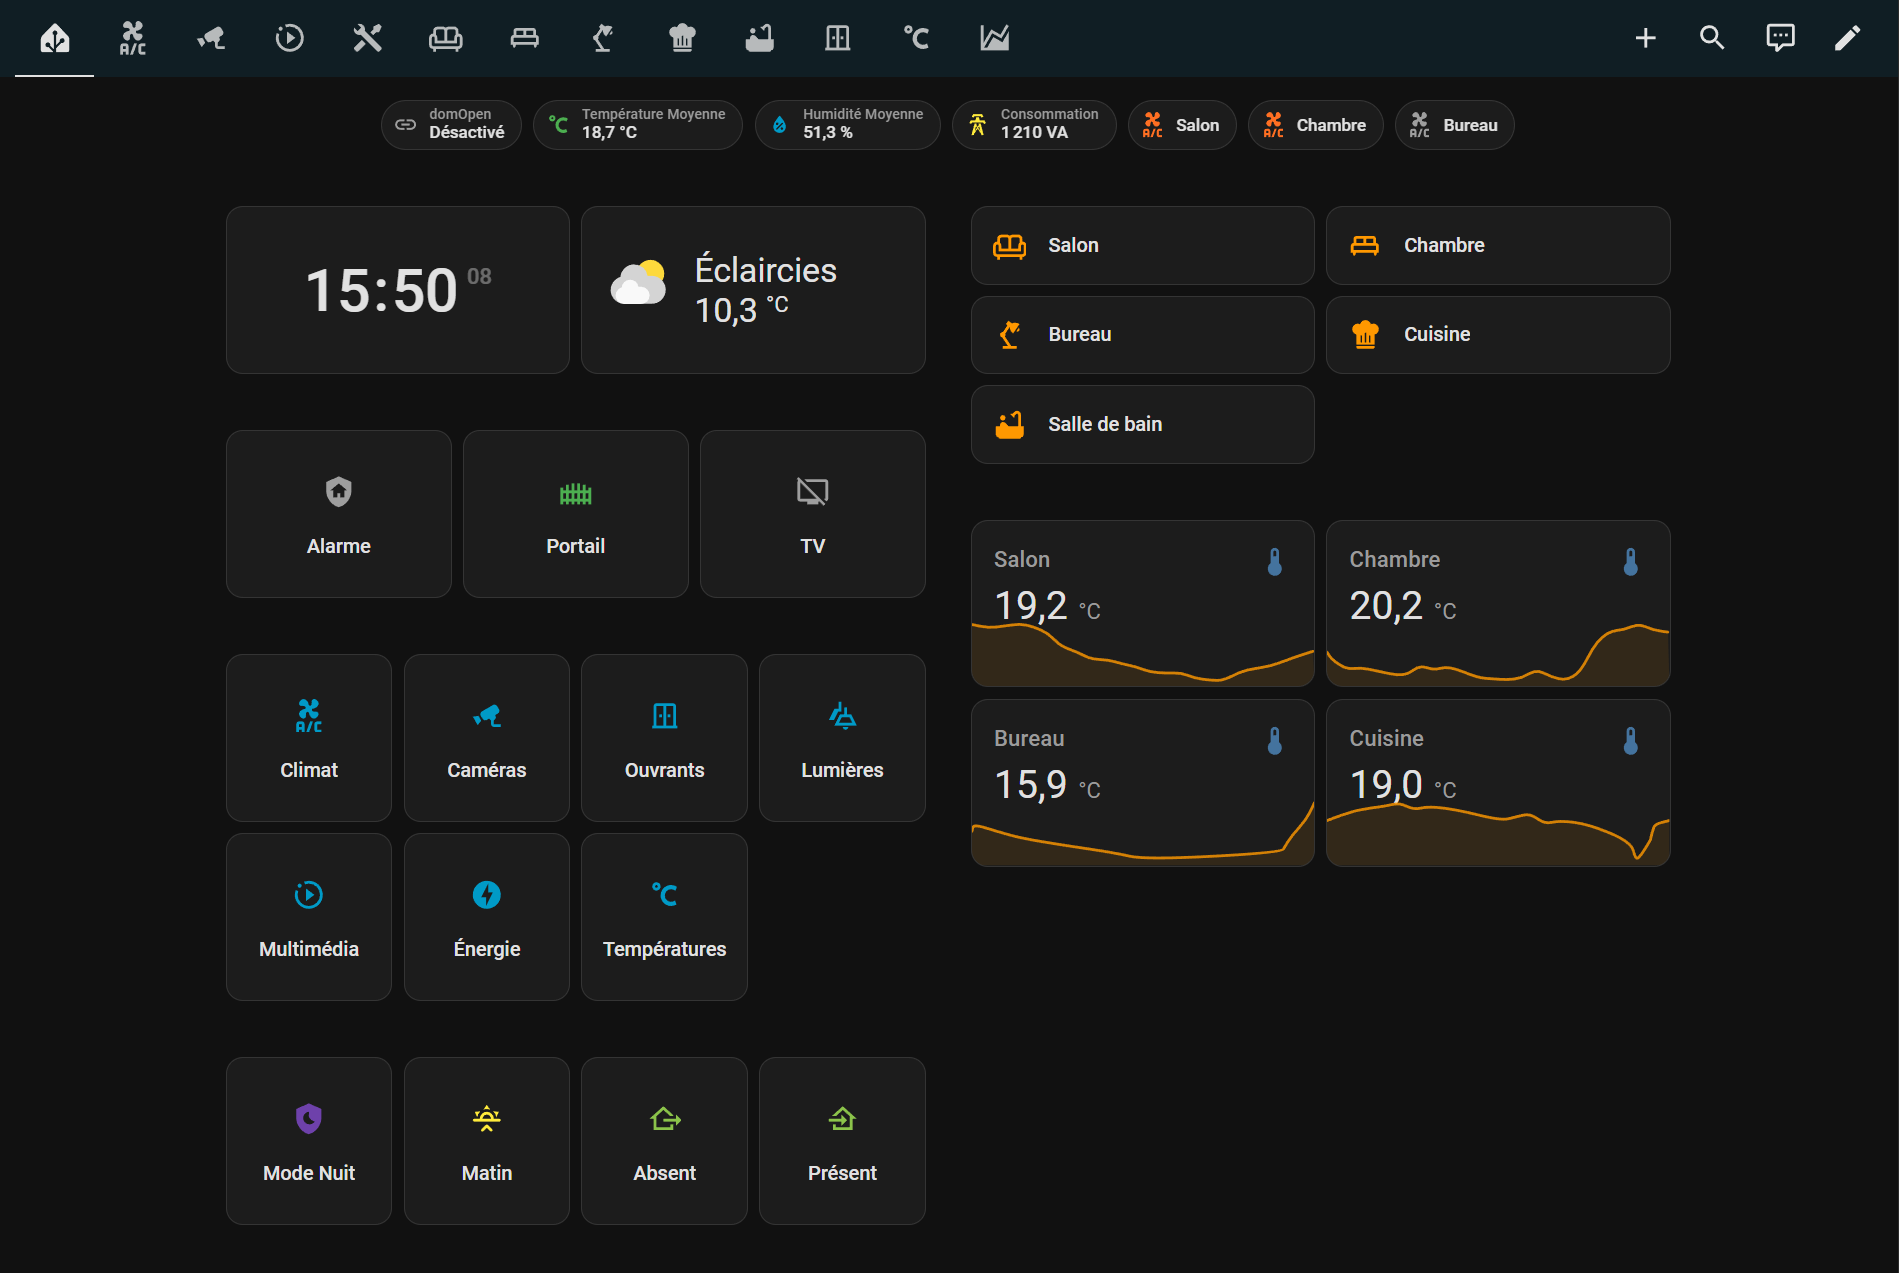Screen dimensions: 1899x1273
Task: Open the chart graph tab icon
Action: (x=994, y=38)
